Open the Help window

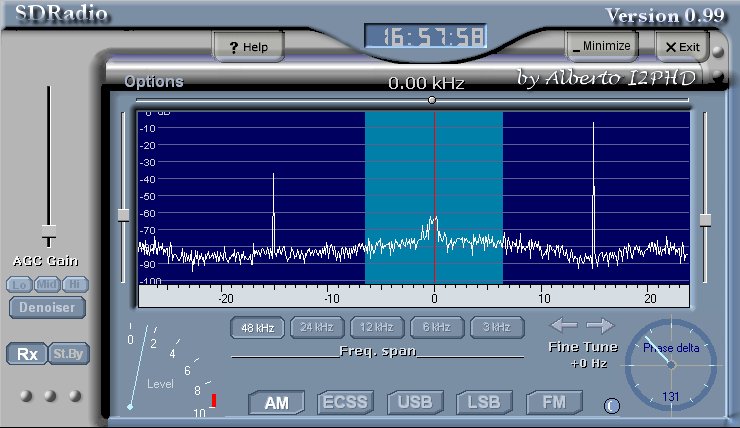coord(249,47)
